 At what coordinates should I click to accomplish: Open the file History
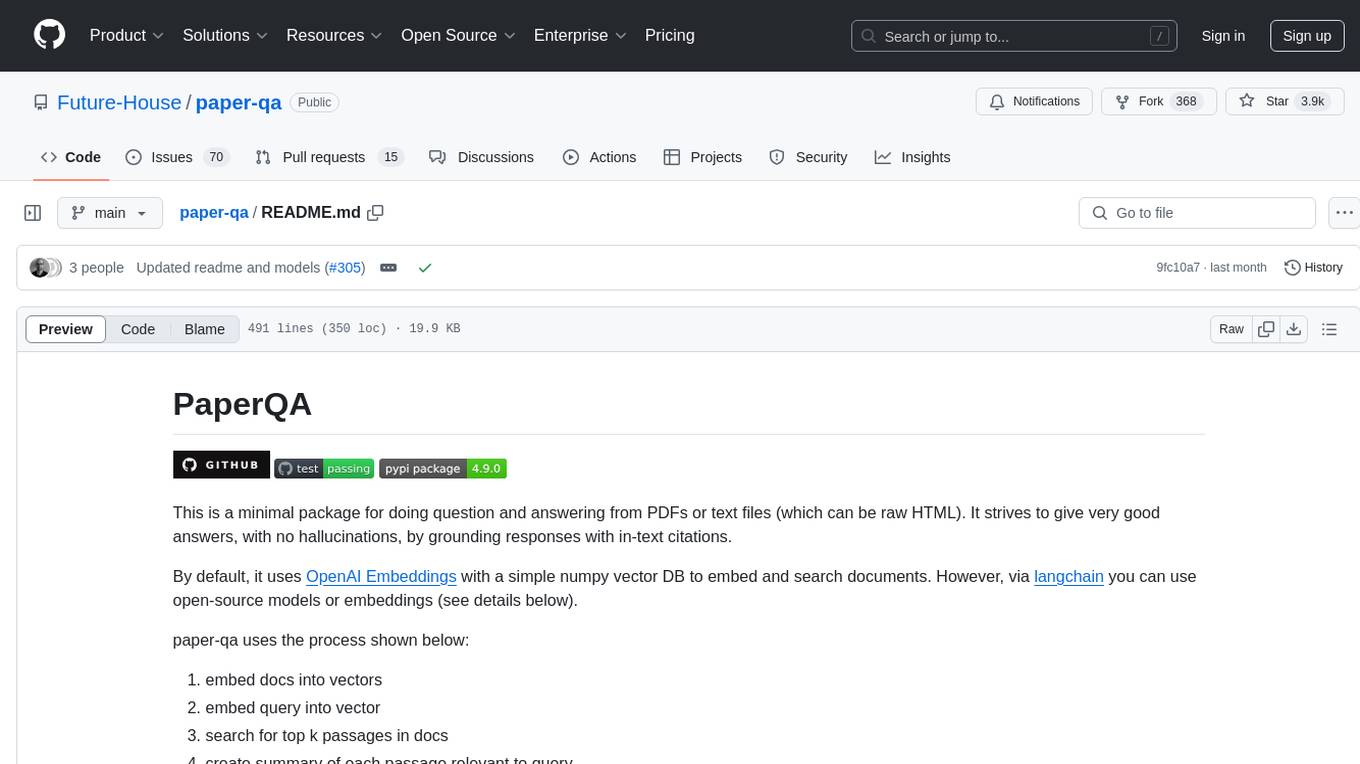coord(1313,268)
